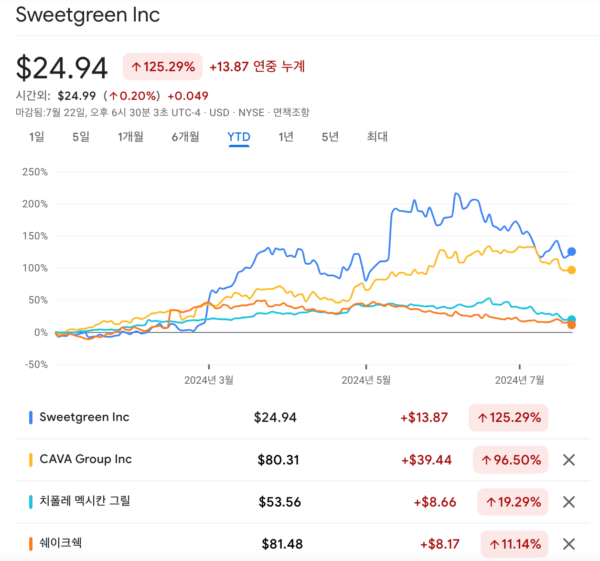Viewport: 600px width, 561px height.
Task: Click the blue Sweetgreen line endpoint dot
Action: point(572,252)
